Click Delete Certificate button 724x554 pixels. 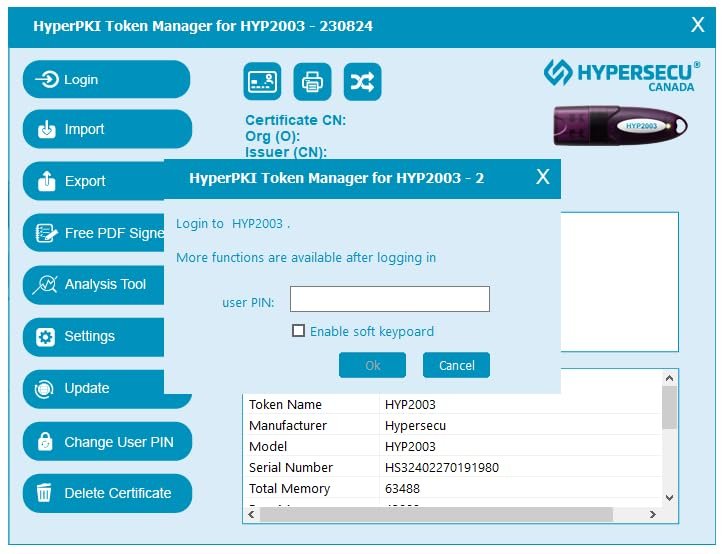click(105, 493)
